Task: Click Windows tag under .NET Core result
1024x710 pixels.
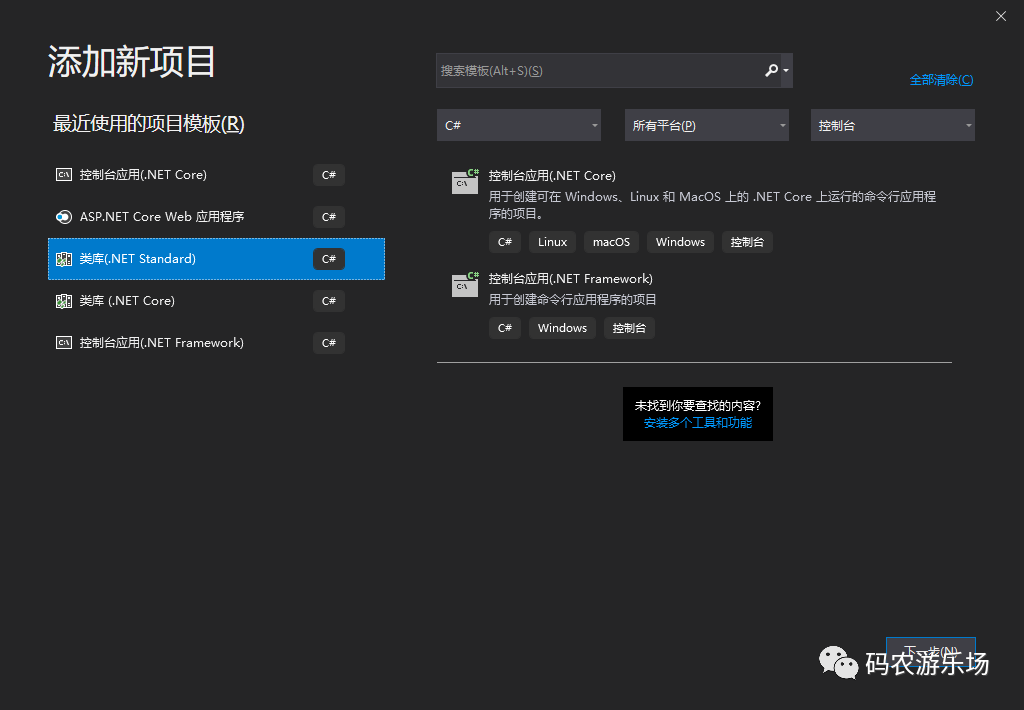Action: (680, 242)
